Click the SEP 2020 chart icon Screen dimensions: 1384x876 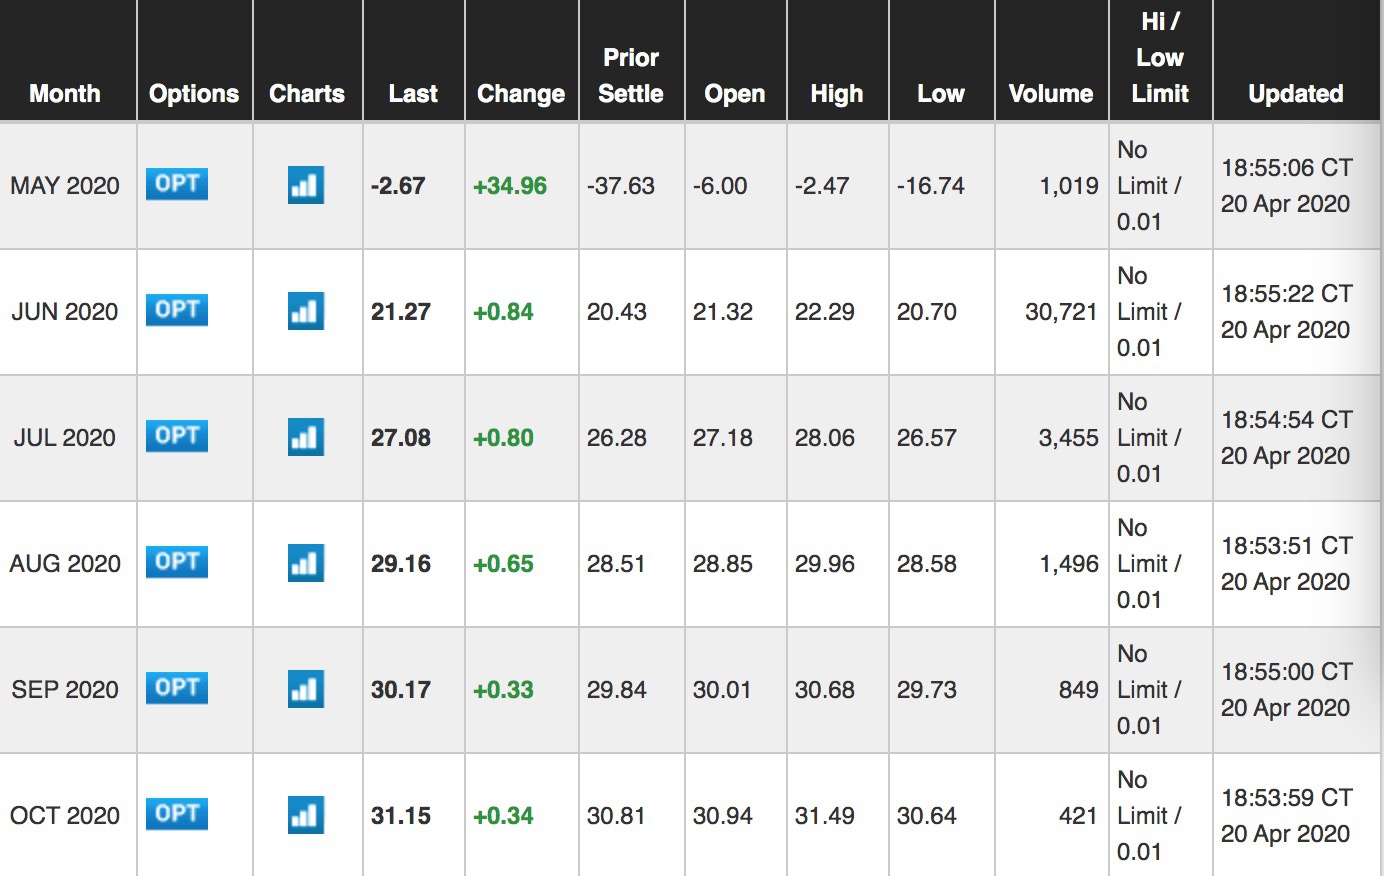(x=305, y=689)
